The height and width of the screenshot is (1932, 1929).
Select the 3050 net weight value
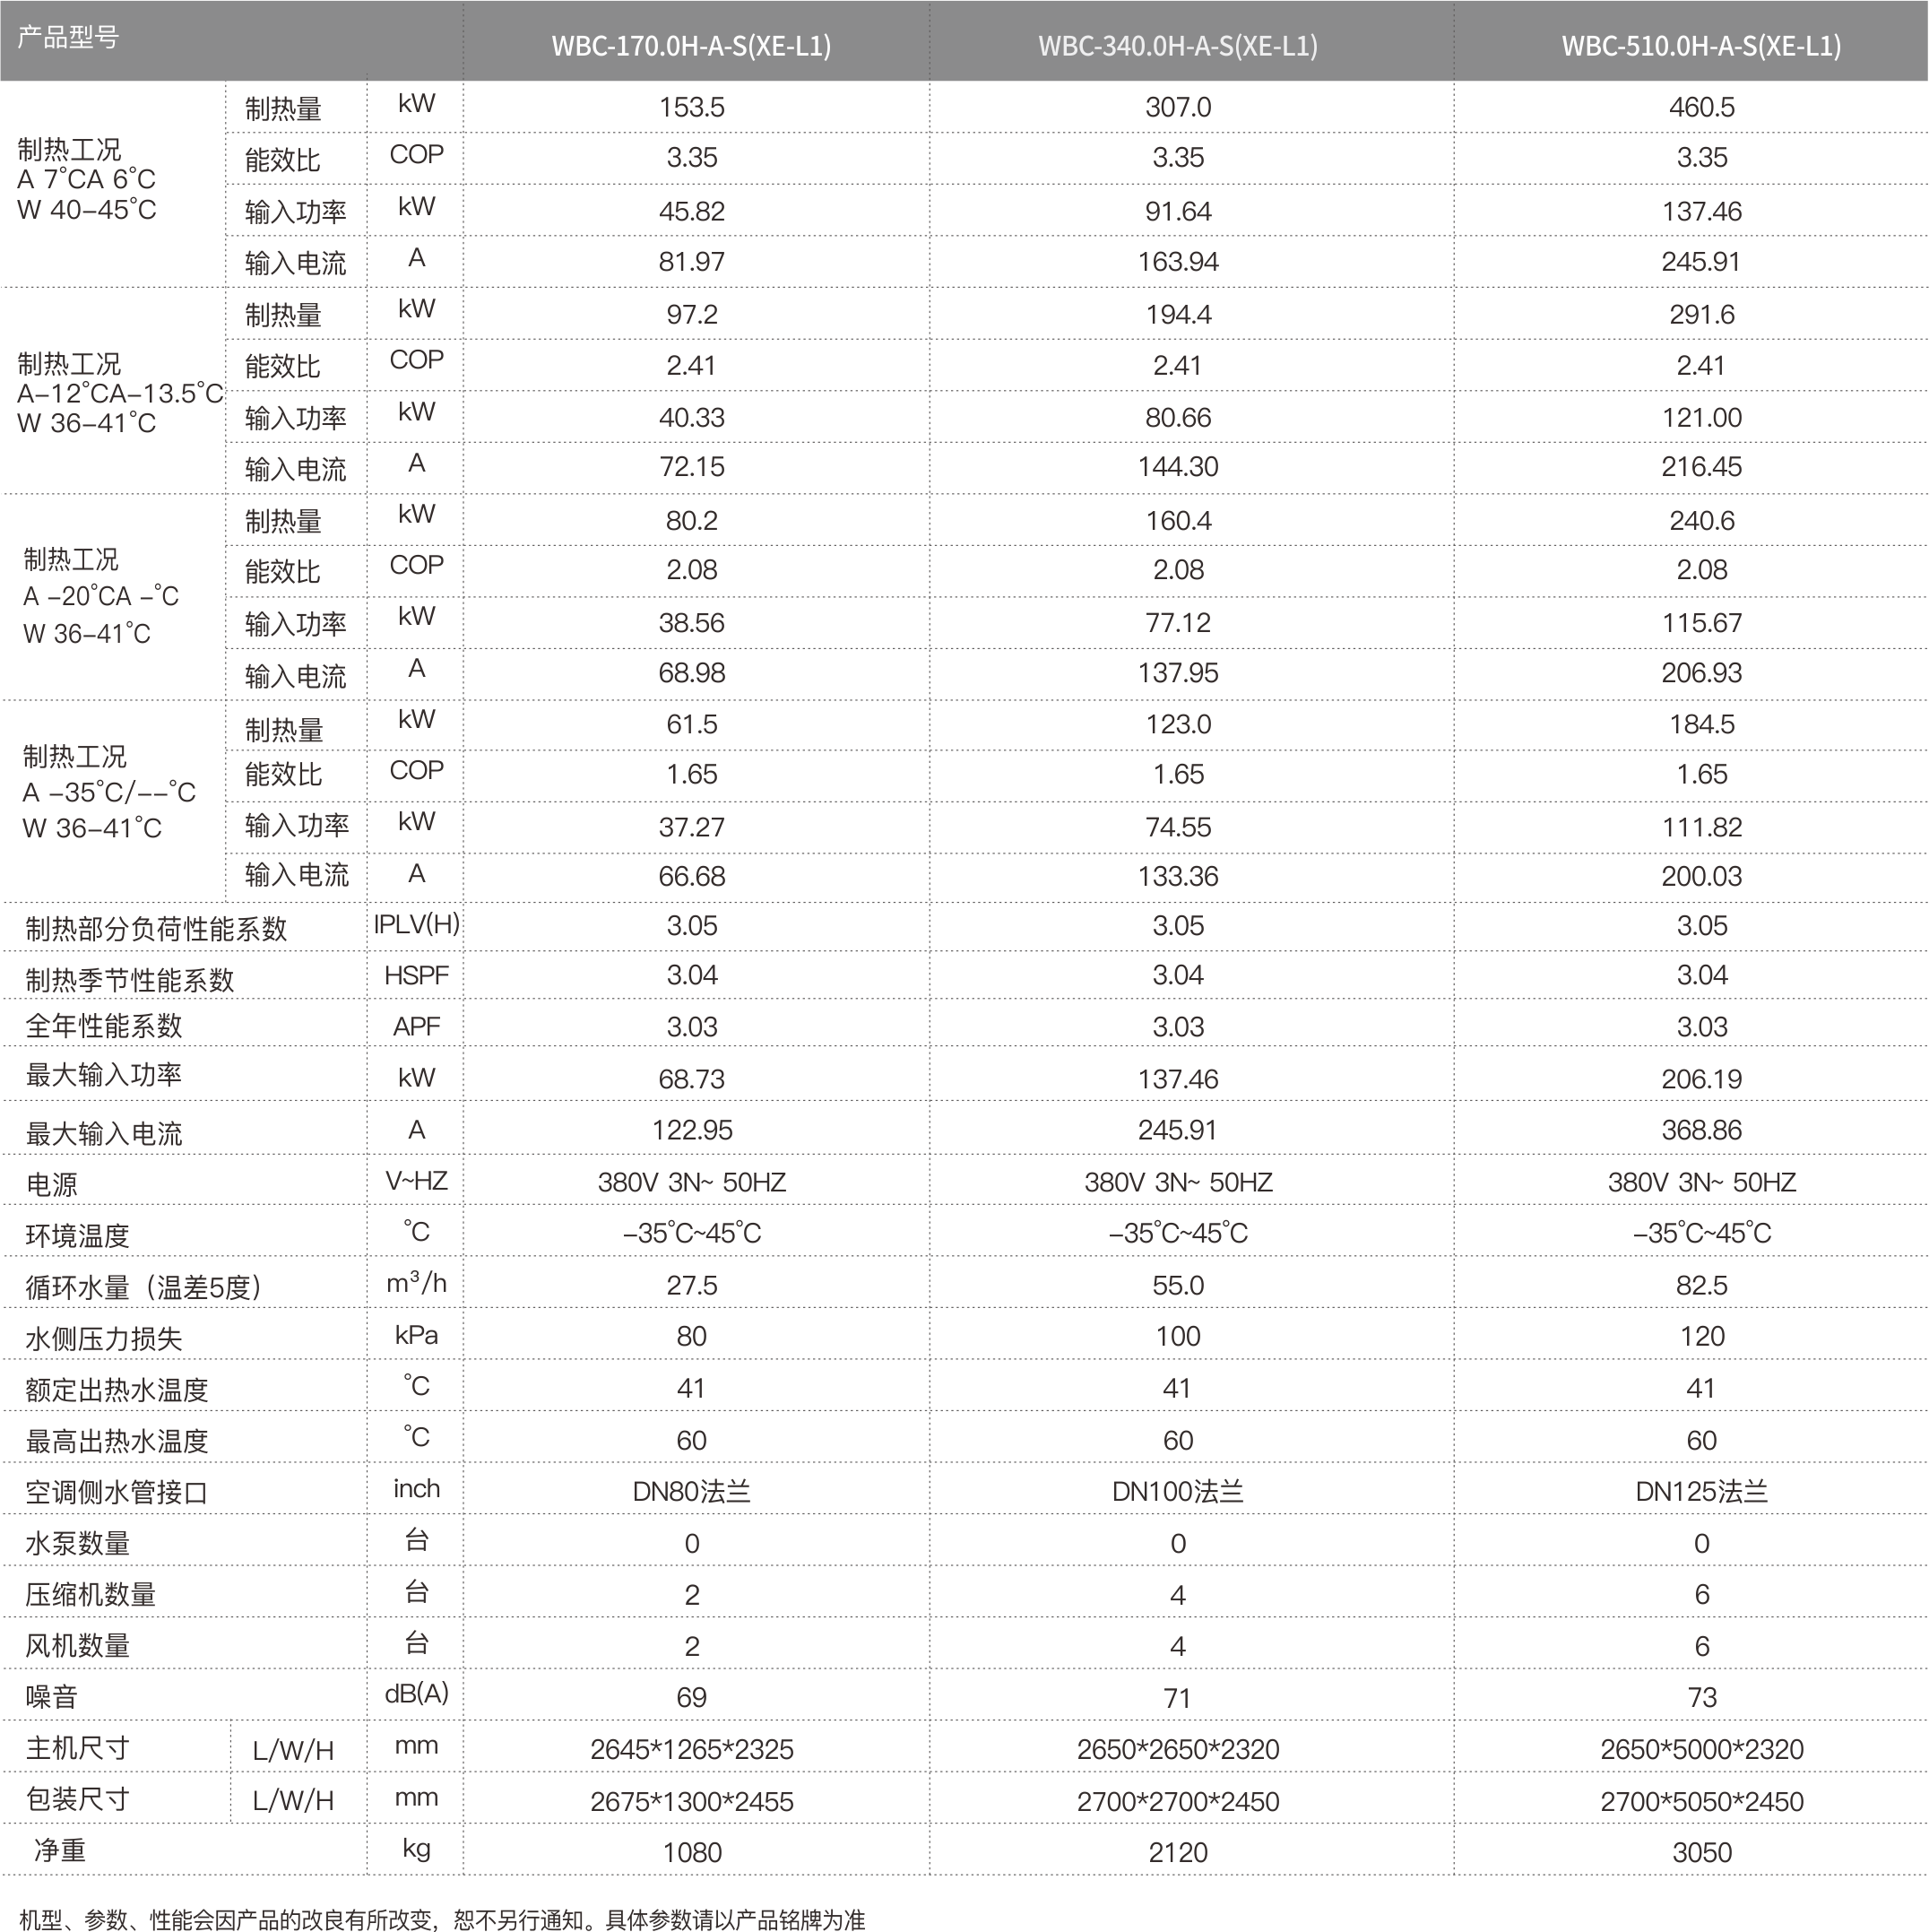[1701, 1853]
